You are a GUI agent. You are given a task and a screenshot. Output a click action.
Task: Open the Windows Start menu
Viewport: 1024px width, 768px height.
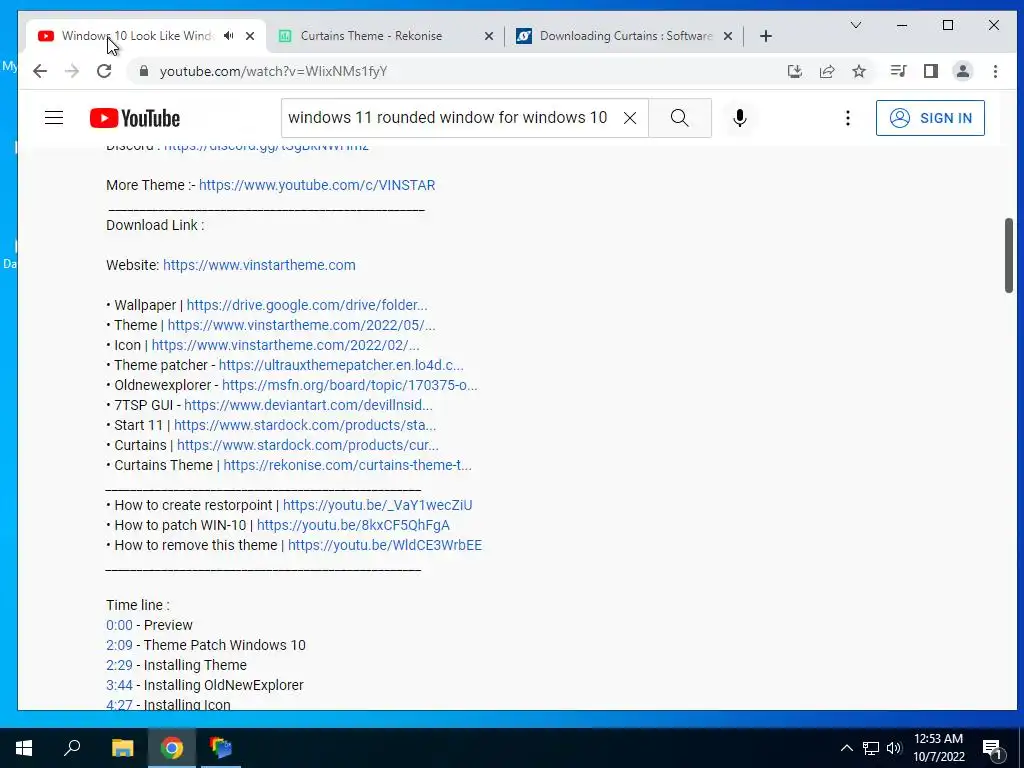[x=24, y=748]
